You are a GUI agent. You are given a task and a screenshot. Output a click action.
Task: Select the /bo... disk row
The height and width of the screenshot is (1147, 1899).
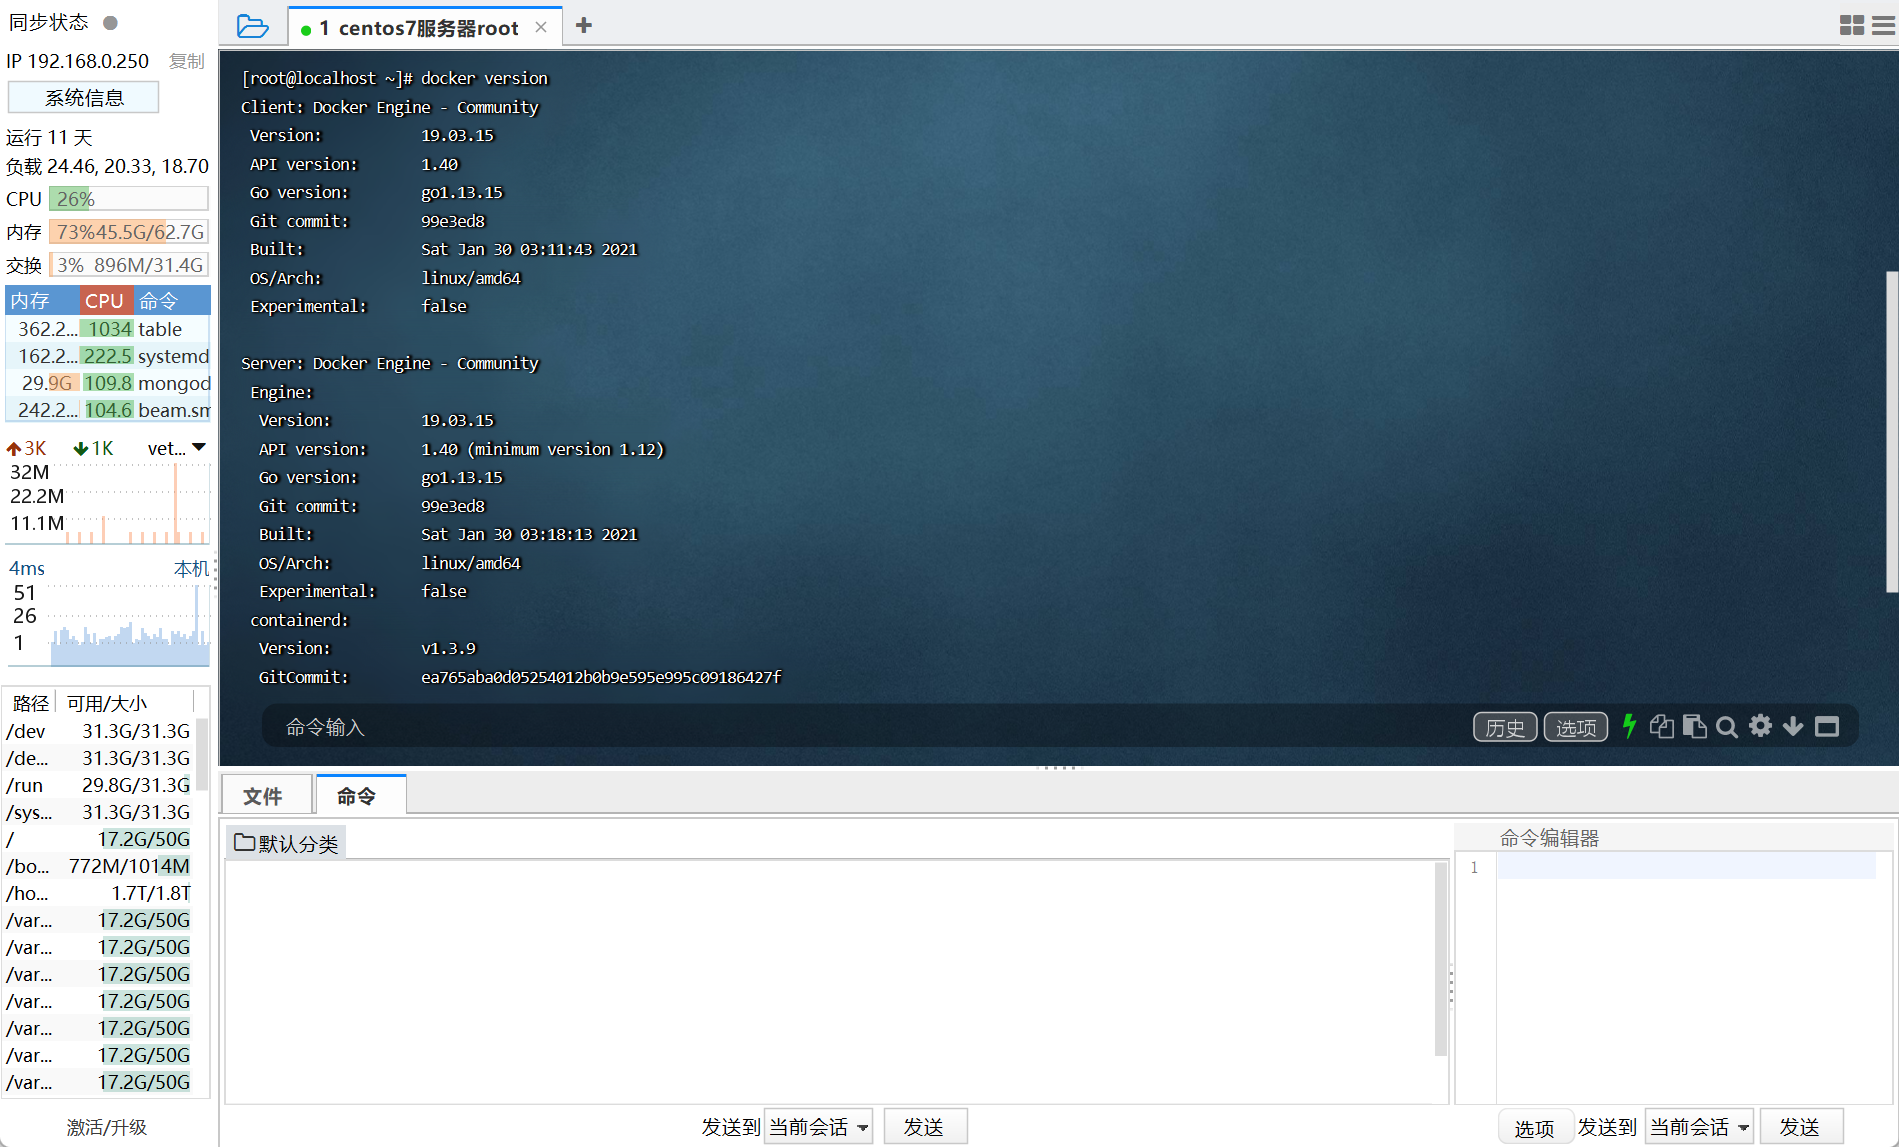[x=98, y=866]
